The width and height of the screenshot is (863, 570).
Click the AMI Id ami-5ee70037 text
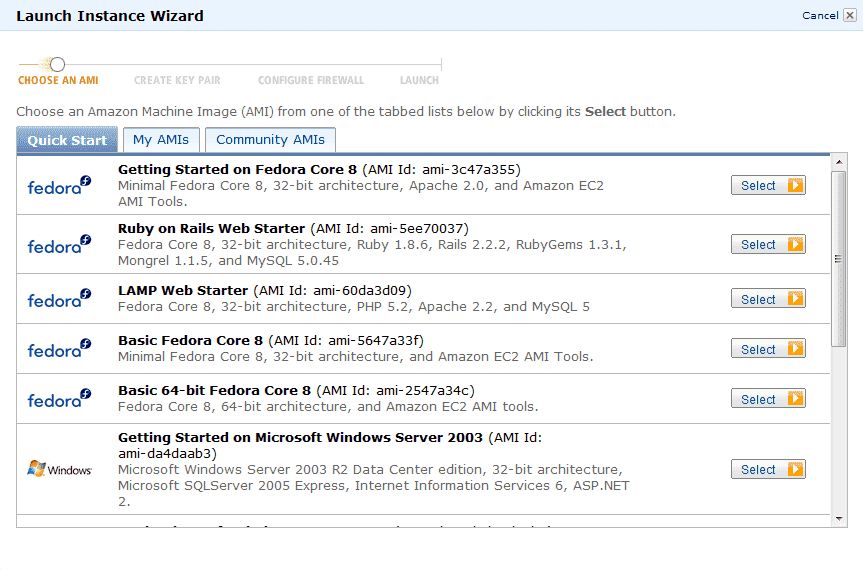390,228
